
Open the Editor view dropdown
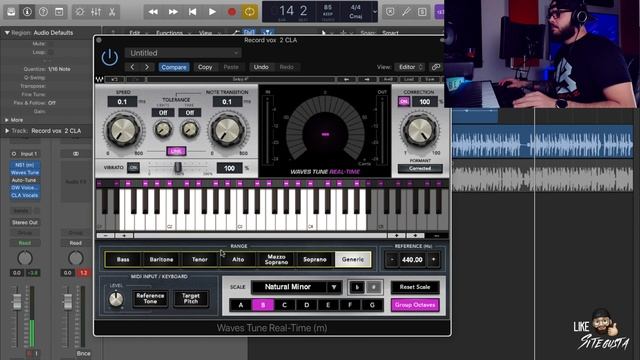pyautogui.click(x=409, y=67)
